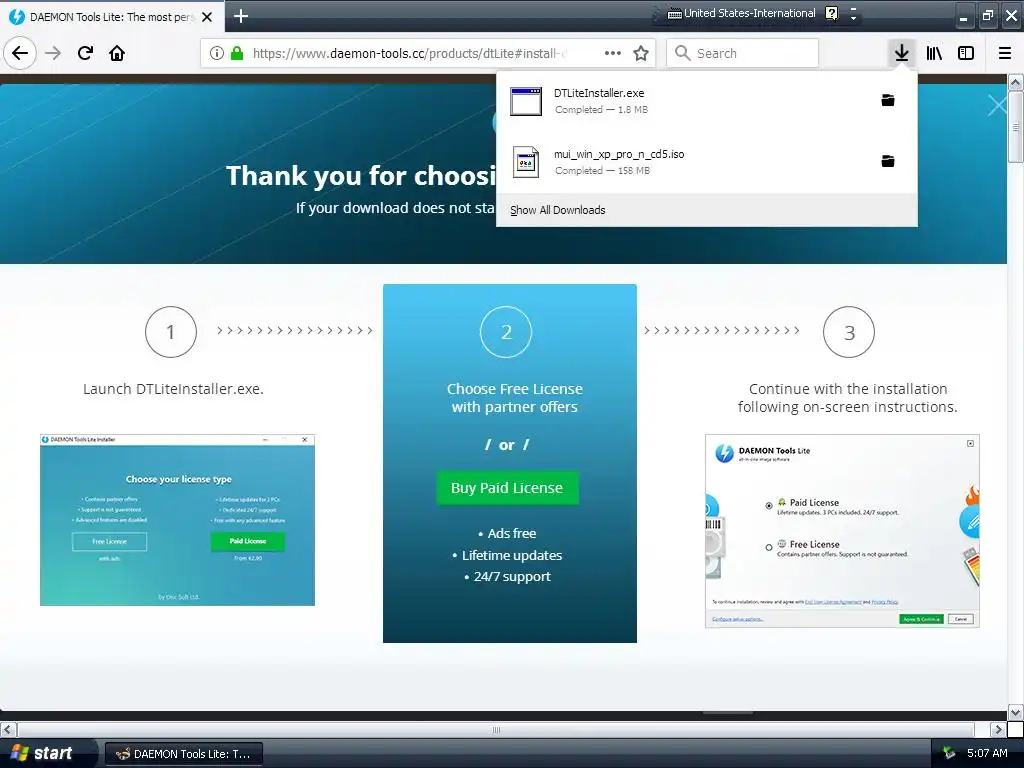The height and width of the screenshot is (768, 1024).
Task: Click the step 1 installer screenshot
Action: click(x=177, y=520)
